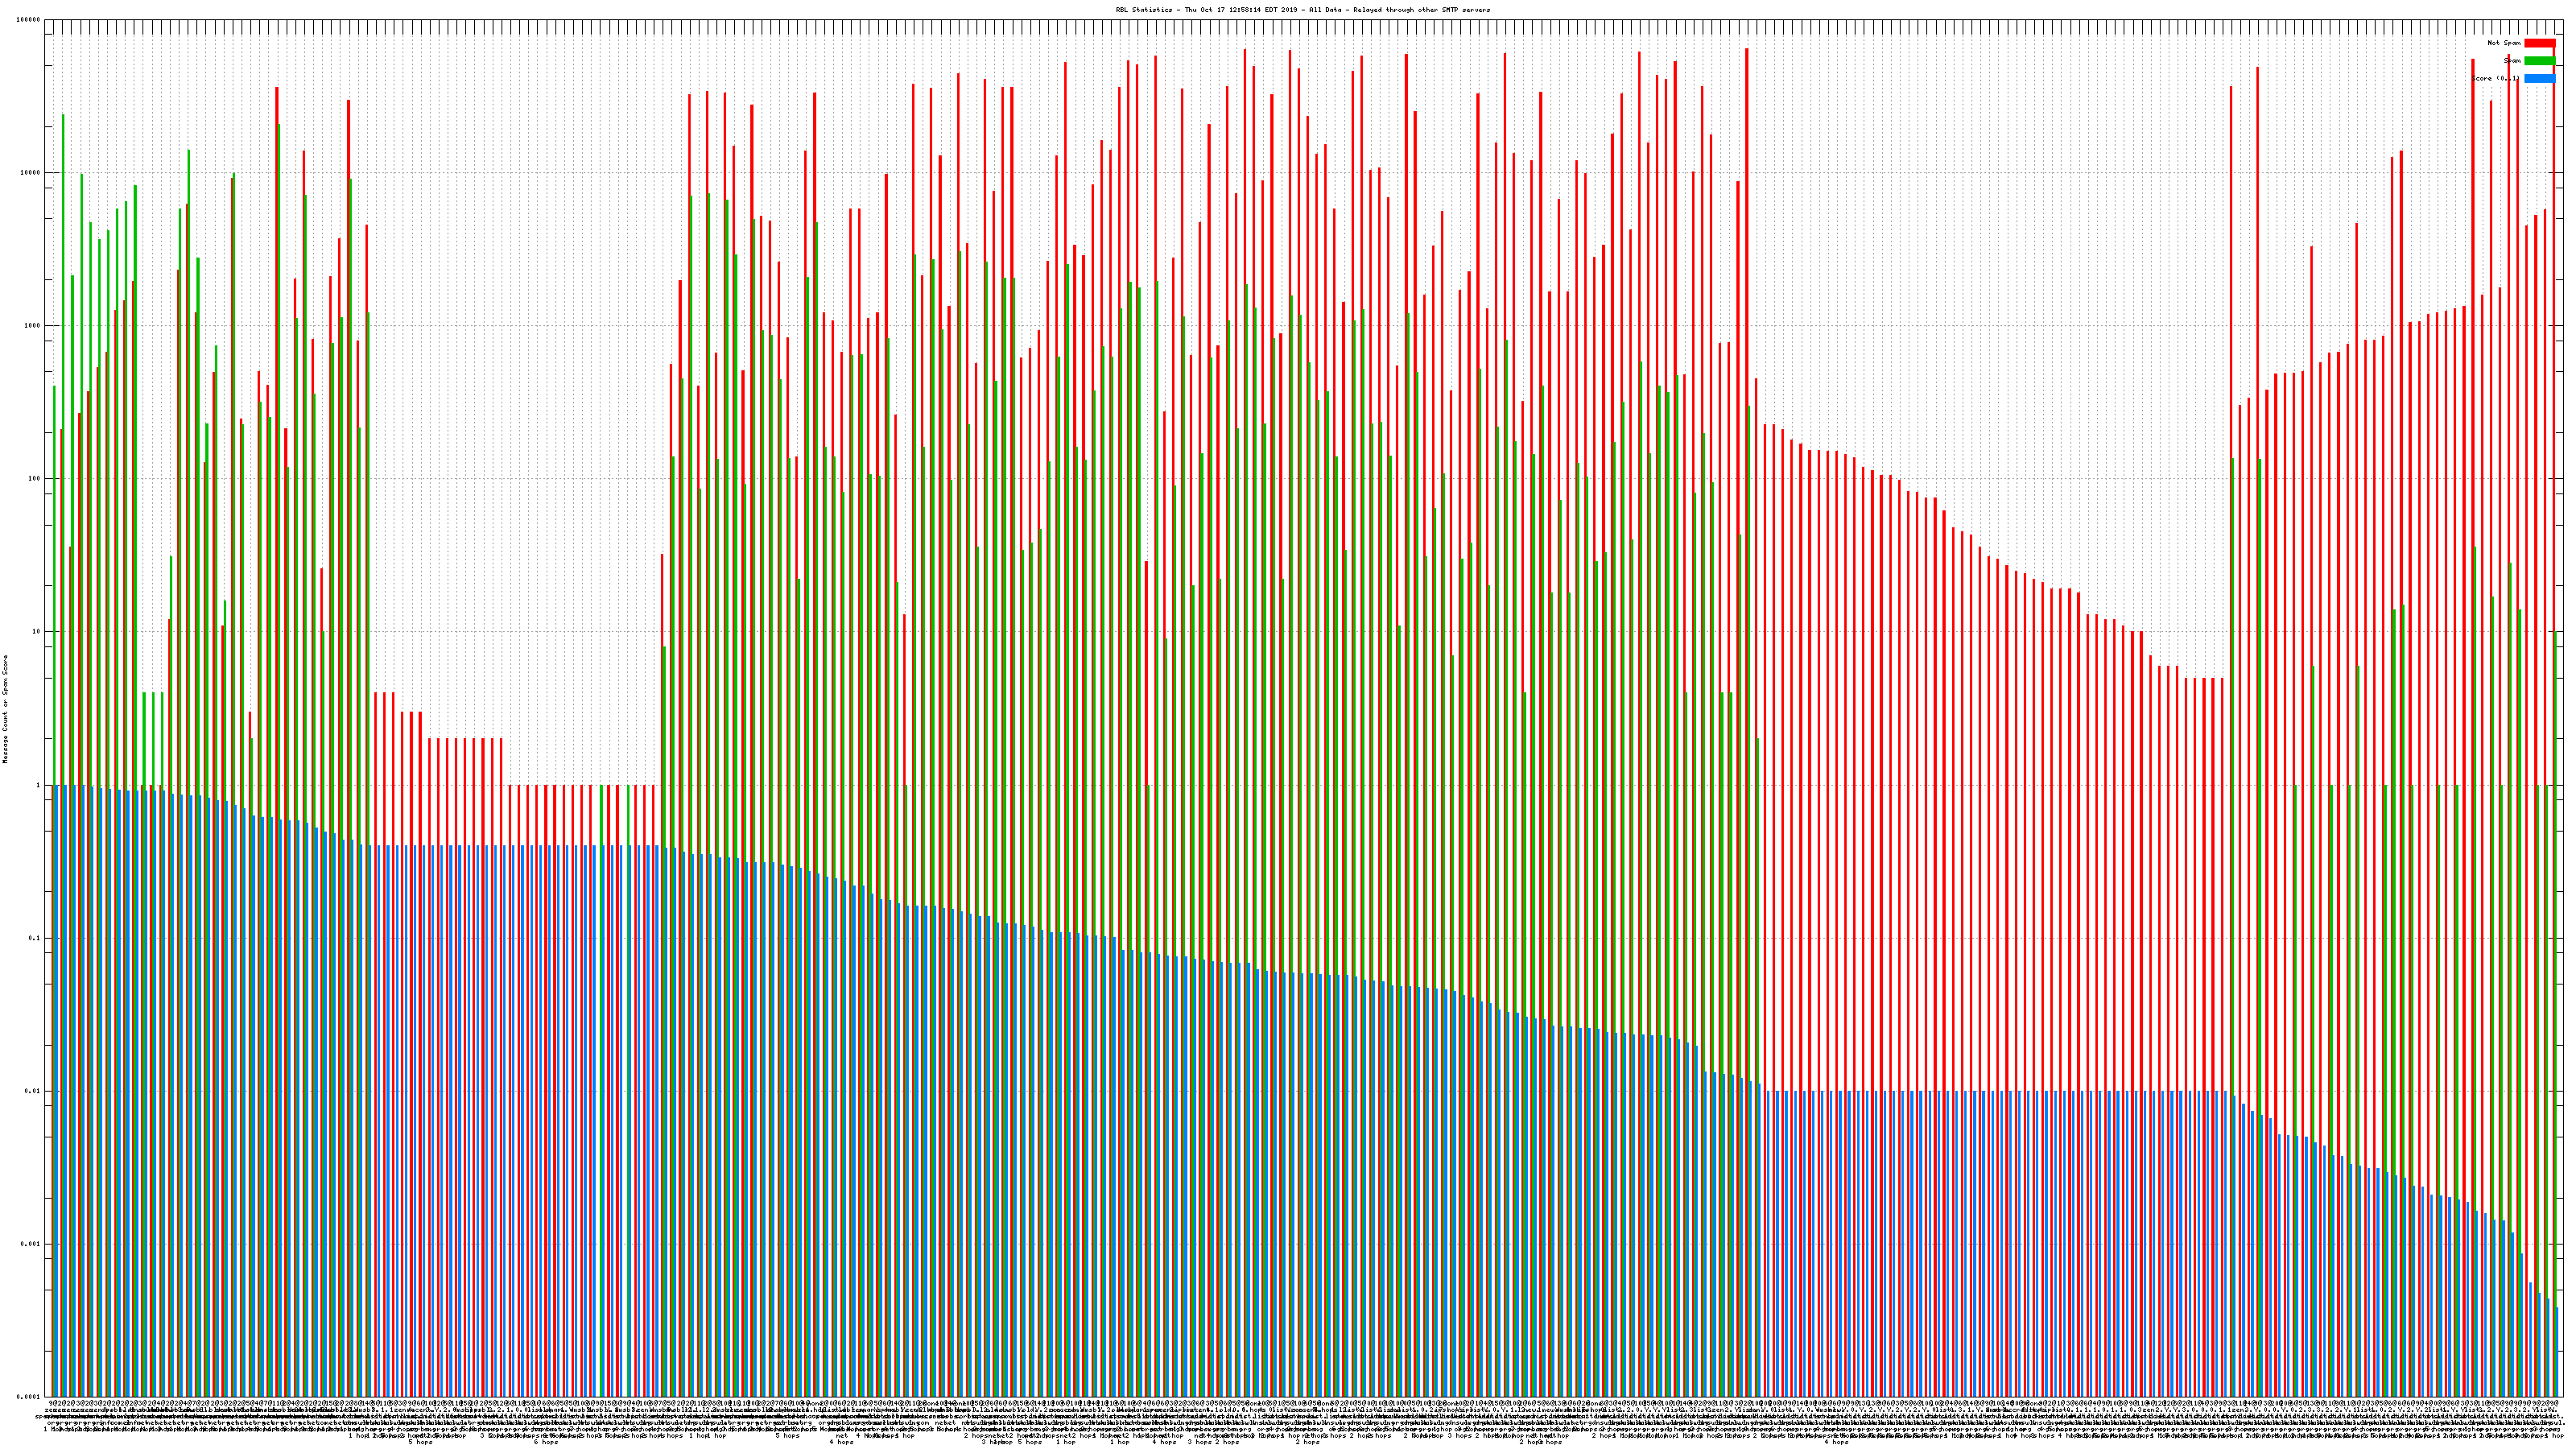Click the 10 y-axis tick label

37,632
